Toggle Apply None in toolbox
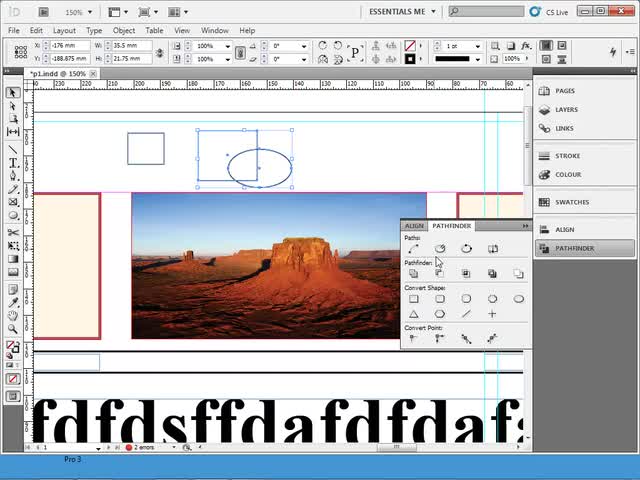Screen dimensions: 640x480 pos(13,379)
